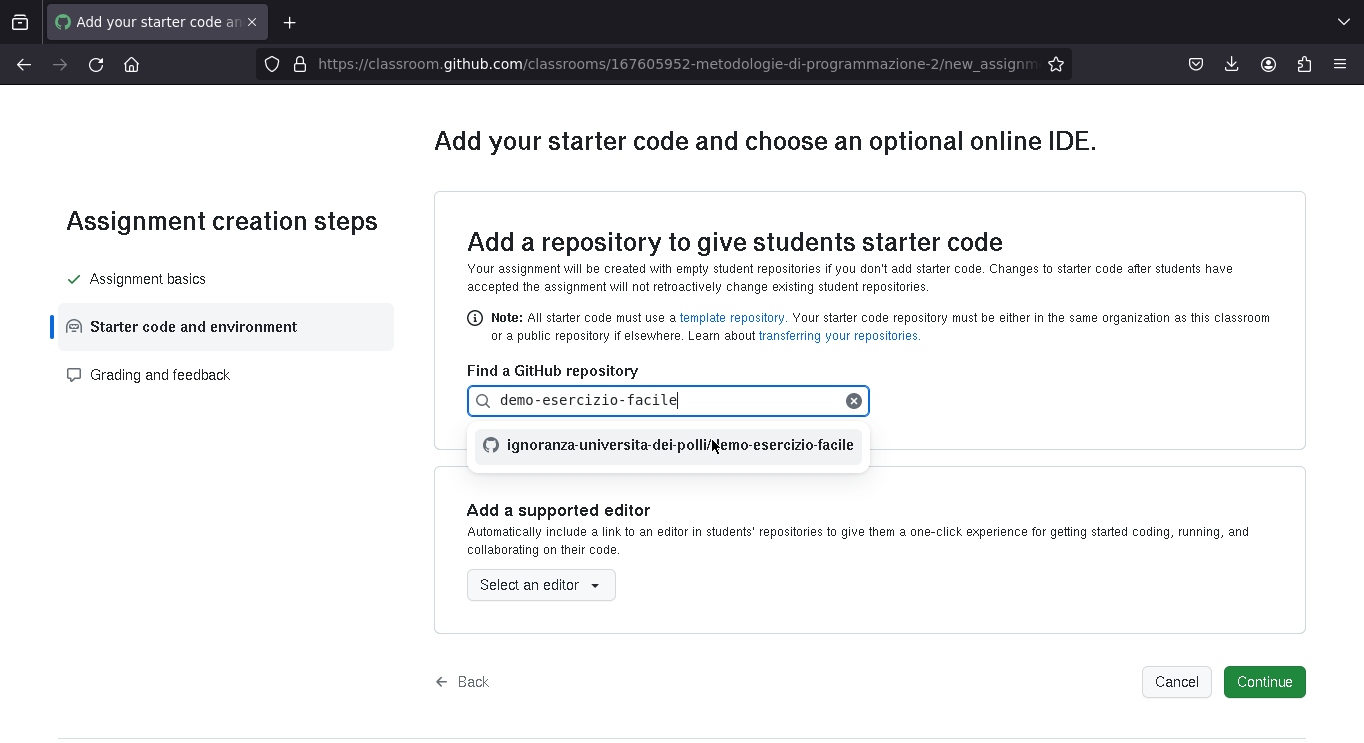Click the Find a GitHub repository field
Screen dimensions: 1364x743
(x=668, y=401)
